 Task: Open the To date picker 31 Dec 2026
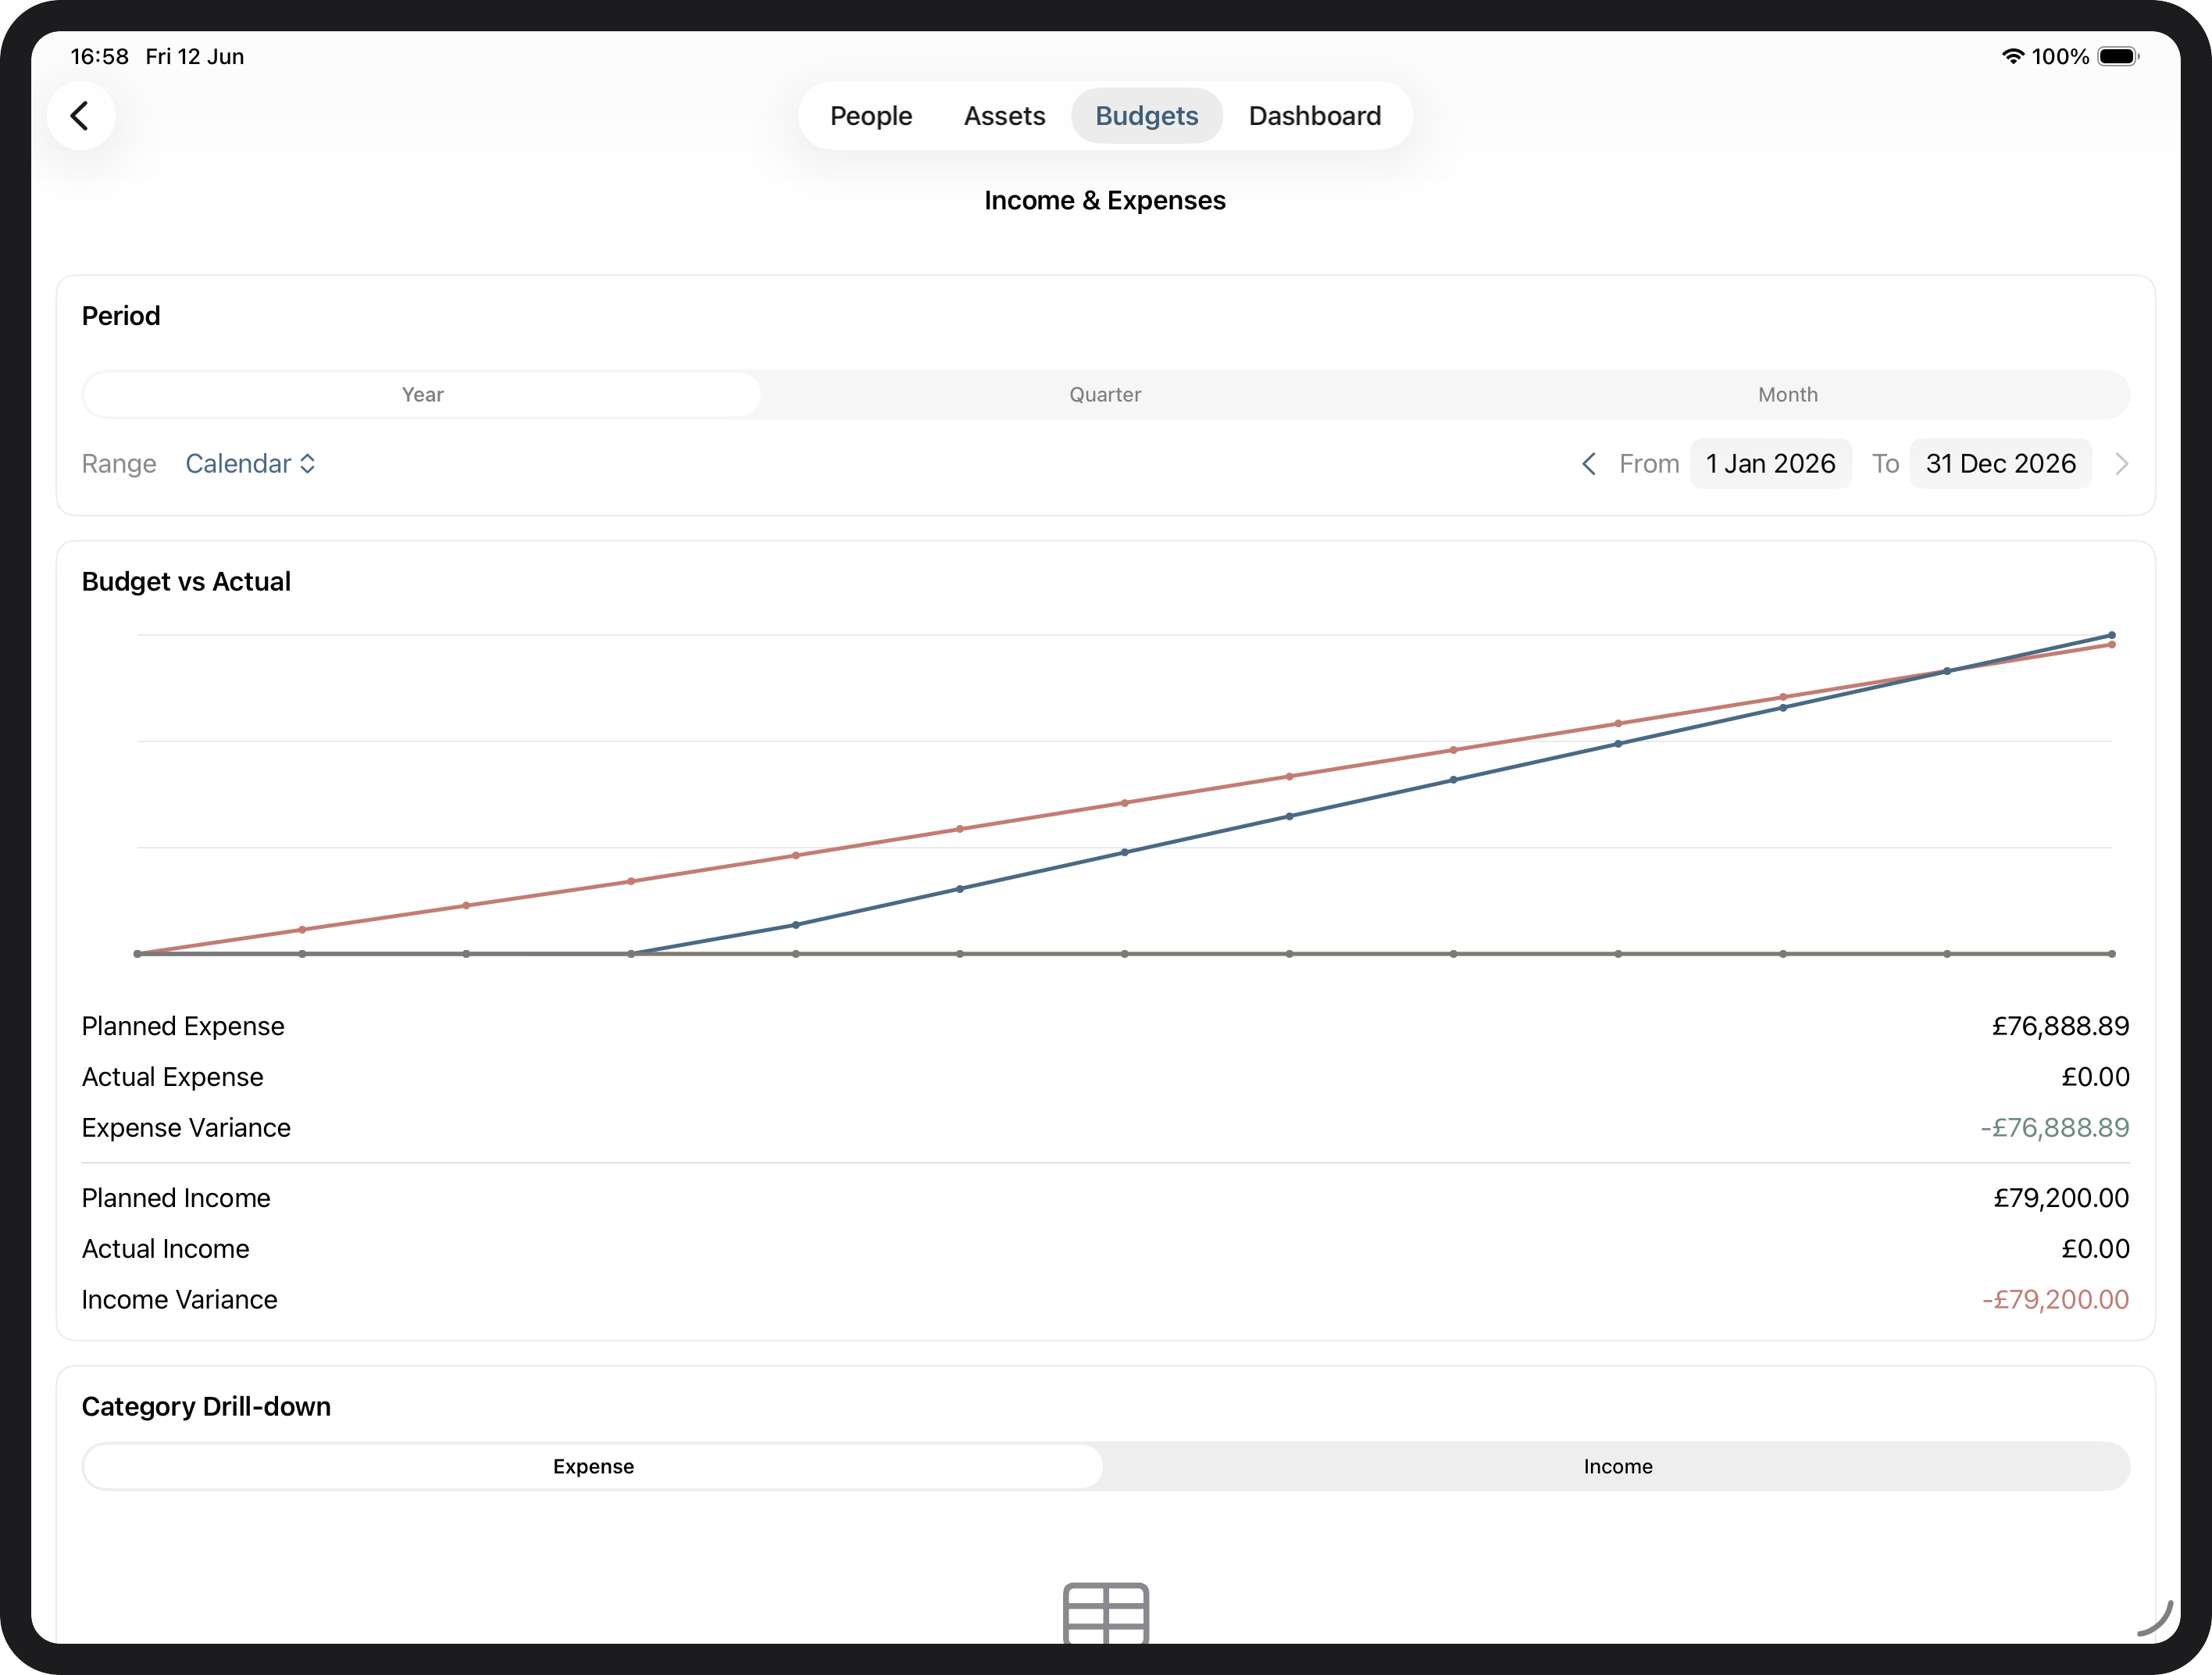2001,464
